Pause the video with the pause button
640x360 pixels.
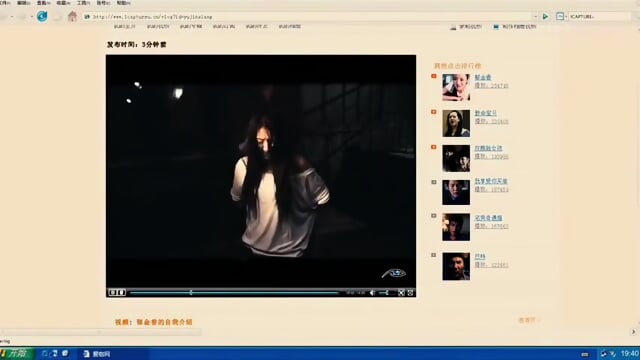point(113,292)
